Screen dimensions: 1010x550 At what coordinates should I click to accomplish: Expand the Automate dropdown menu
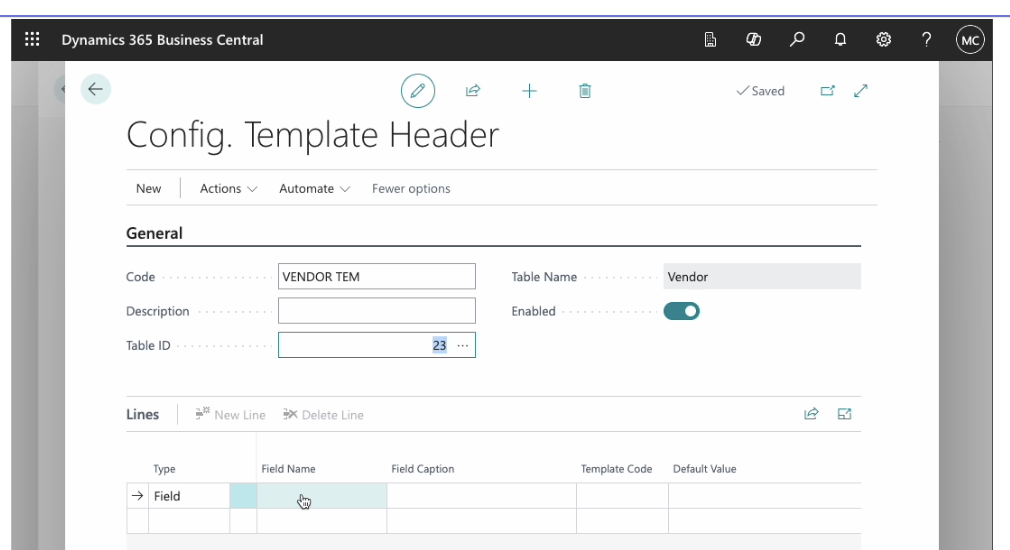coord(314,189)
